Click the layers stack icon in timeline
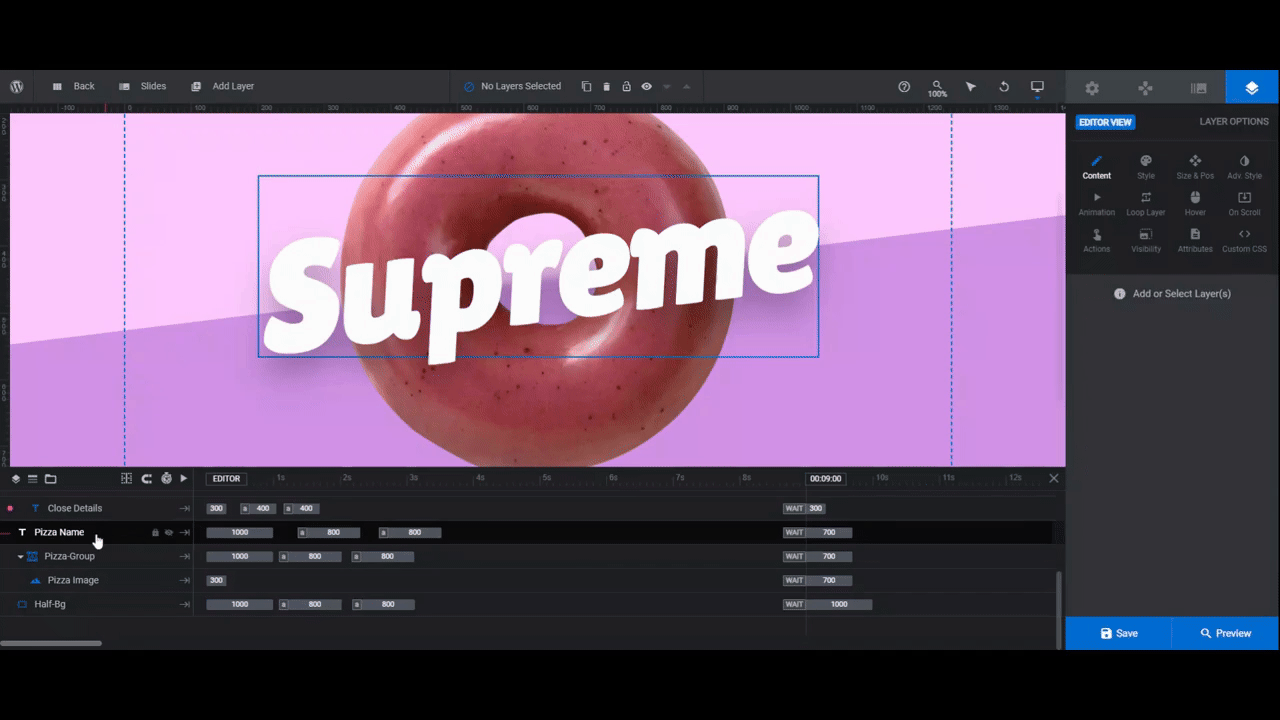 point(16,479)
